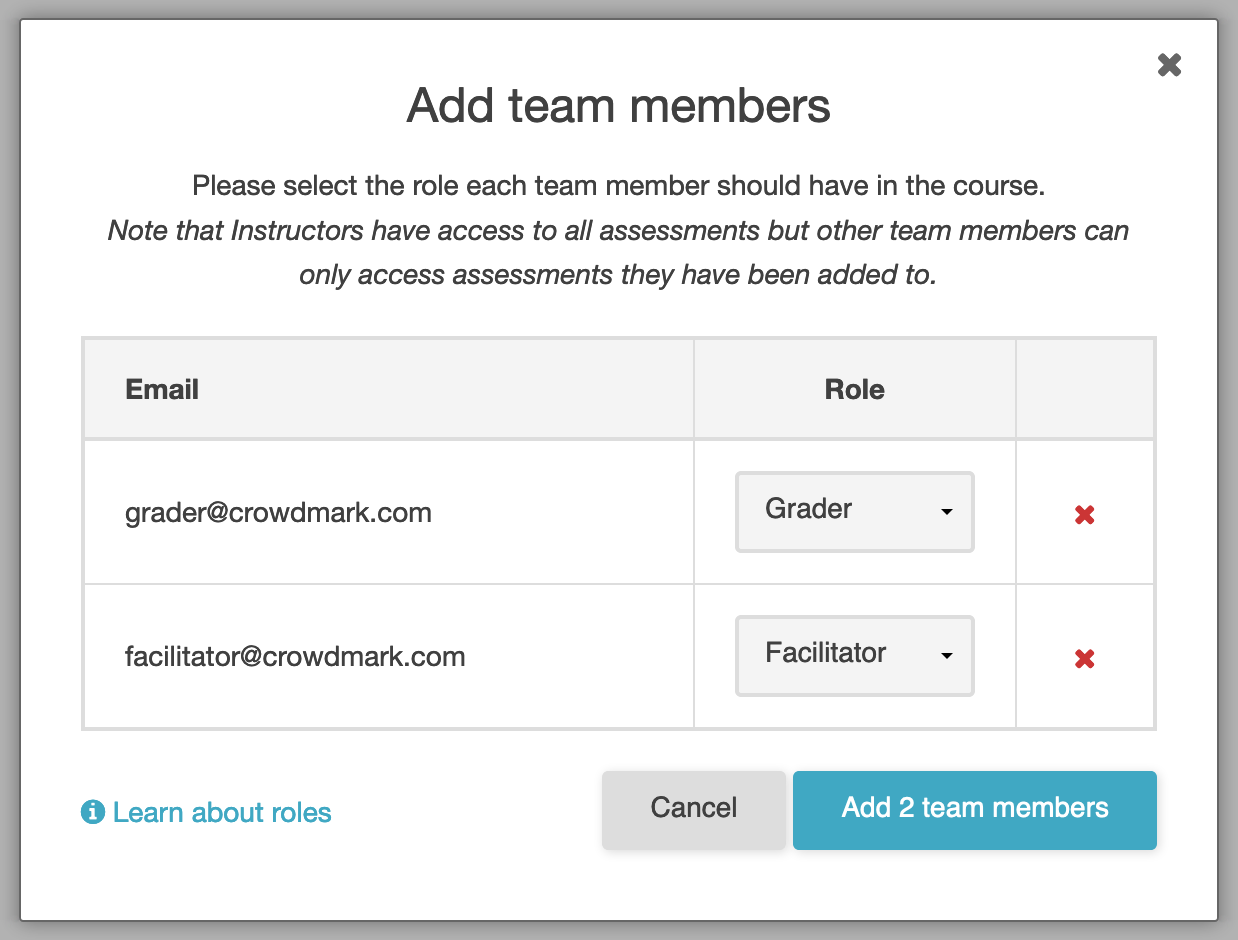The image size is (1238, 940).
Task: Select the grader@crowdmark.com email text
Action: 278,513
